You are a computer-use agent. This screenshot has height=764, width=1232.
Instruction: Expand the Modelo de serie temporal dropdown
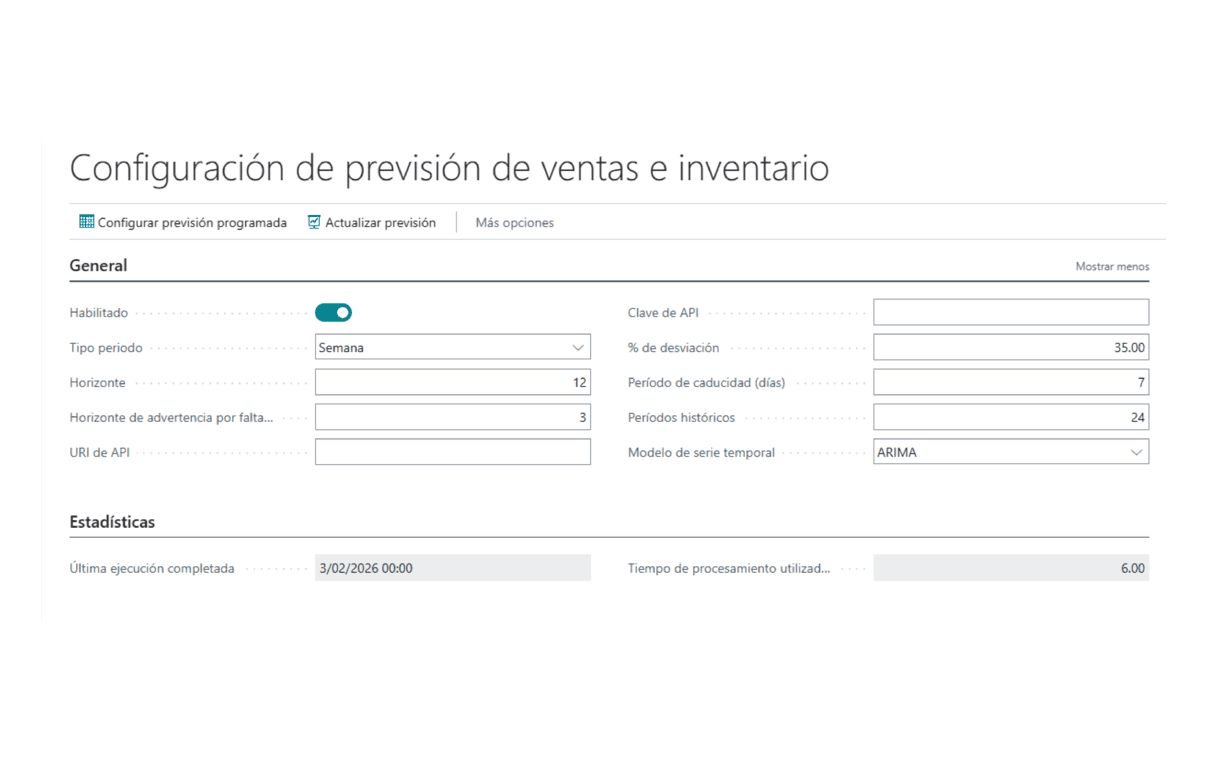point(1010,452)
